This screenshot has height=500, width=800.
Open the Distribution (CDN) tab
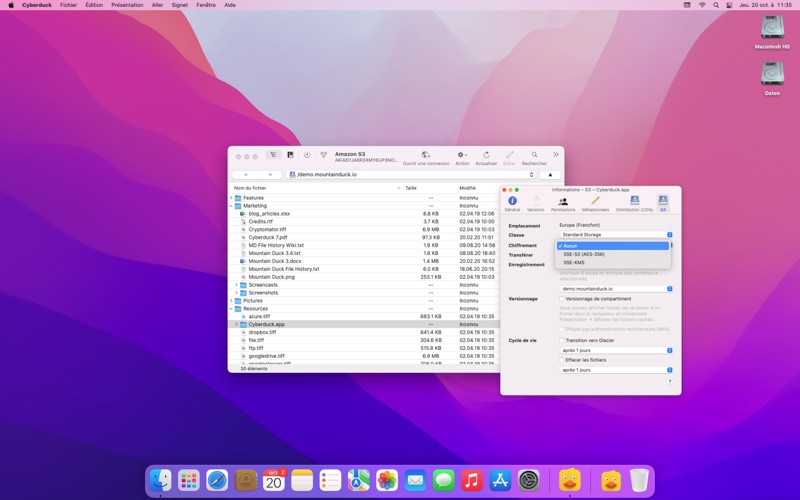pyautogui.click(x=634, y=203)
